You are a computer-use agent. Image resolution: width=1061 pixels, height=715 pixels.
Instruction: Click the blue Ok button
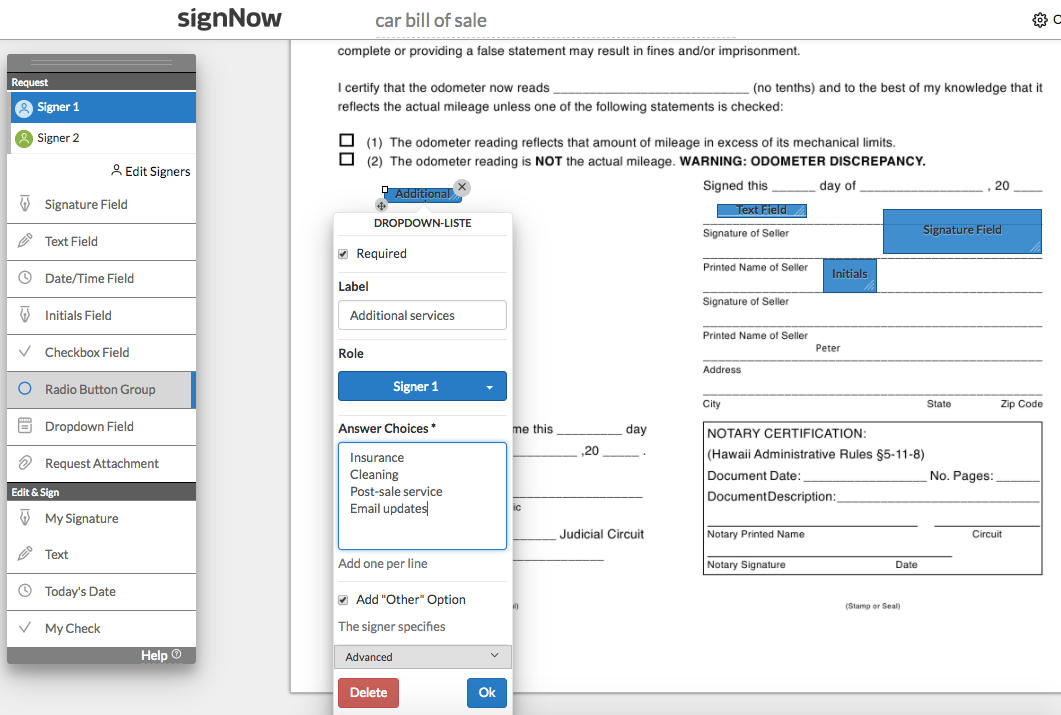(487, 693)
